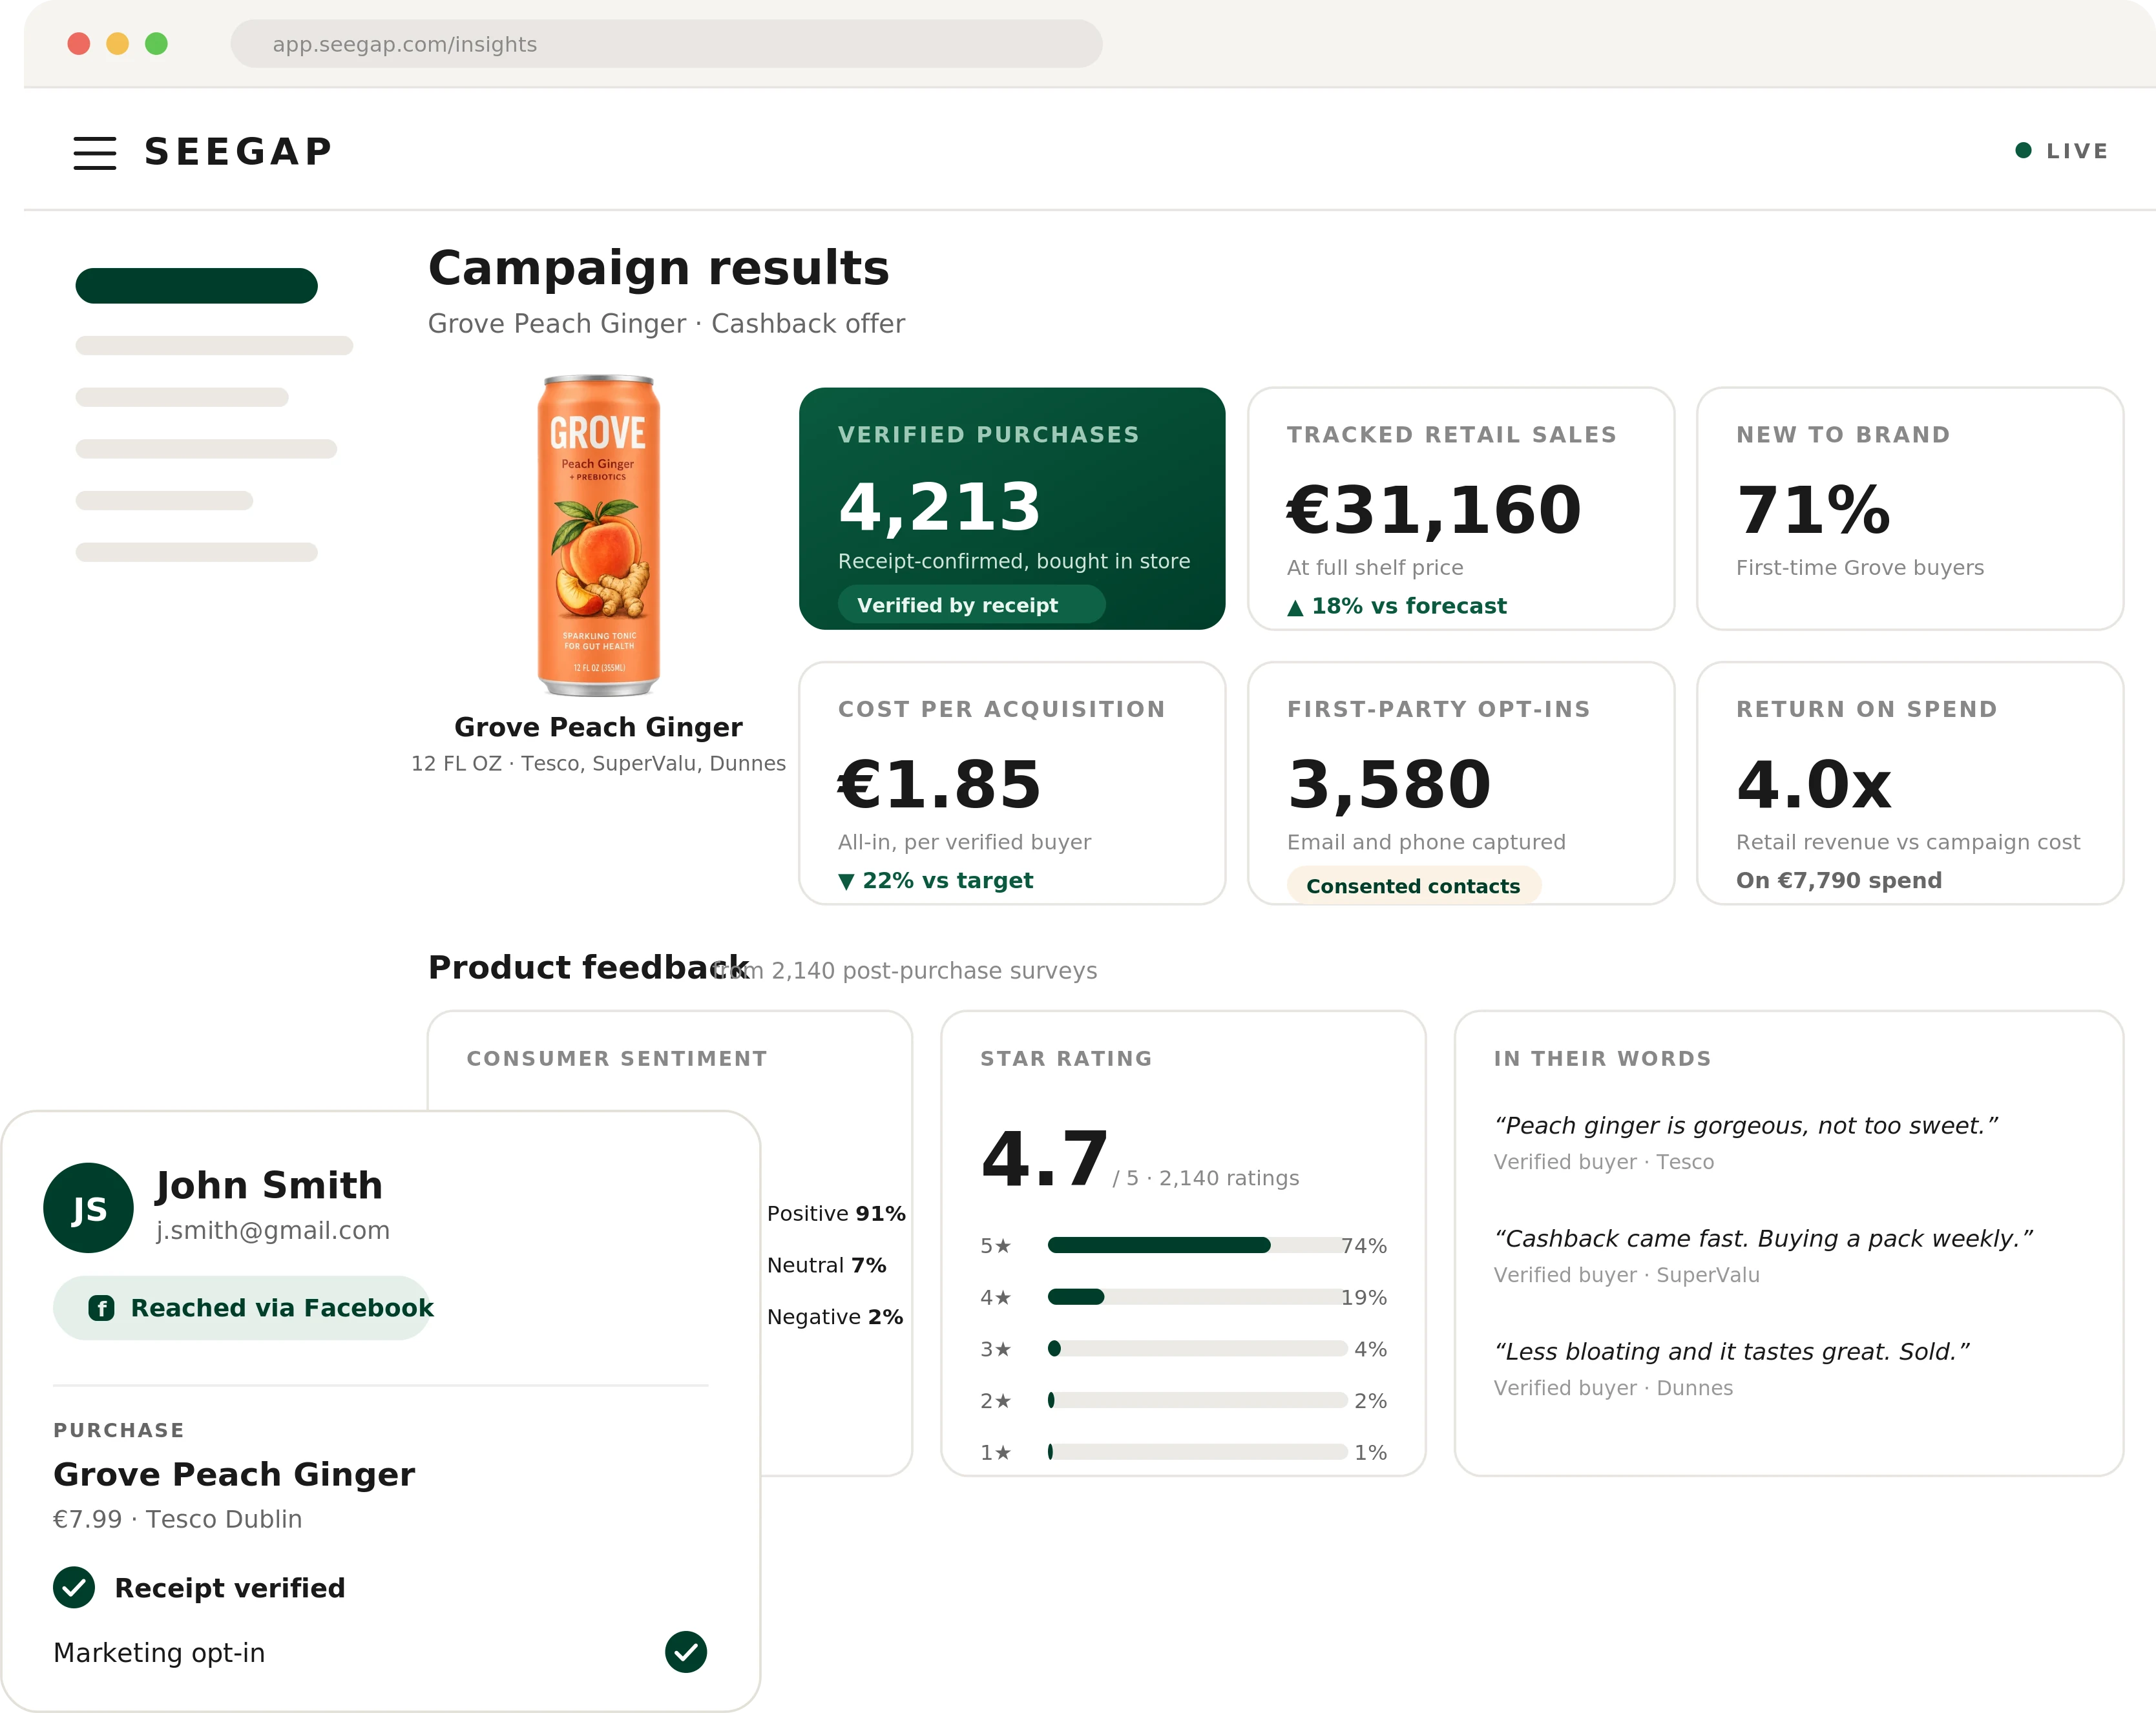This screenshot has width=2156, height=1713.
Task: Click the quote "Peach ginger is gorgeous, not too sweet."
Action: click(x=1745, y=1126)
